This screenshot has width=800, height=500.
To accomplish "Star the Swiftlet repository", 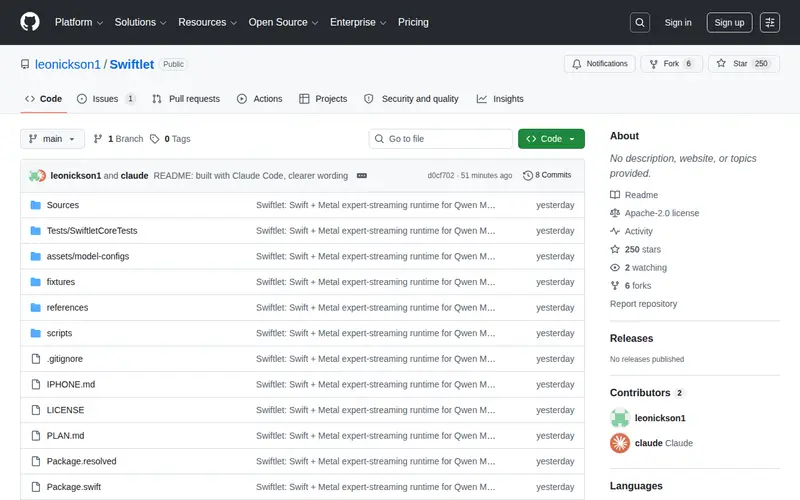I will 743,64.
